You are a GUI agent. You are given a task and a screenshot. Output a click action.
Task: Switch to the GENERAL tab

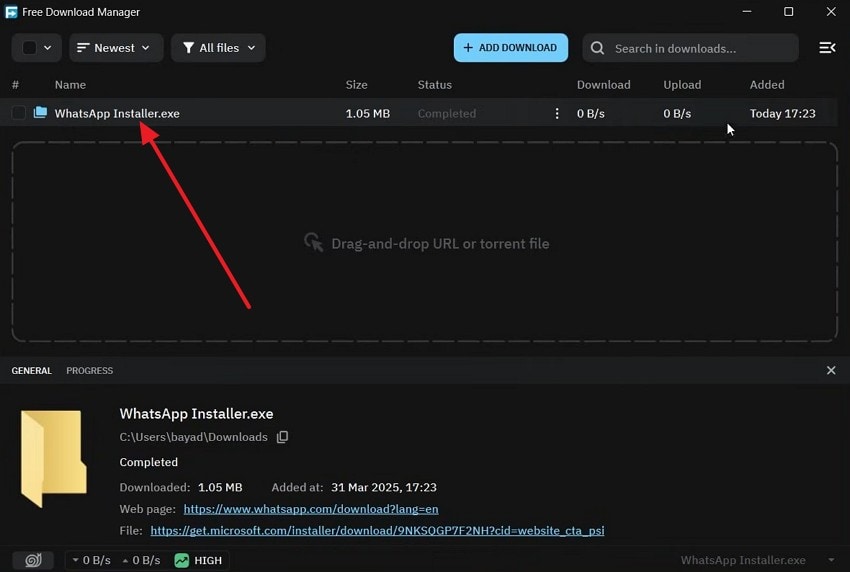(31, 371)
